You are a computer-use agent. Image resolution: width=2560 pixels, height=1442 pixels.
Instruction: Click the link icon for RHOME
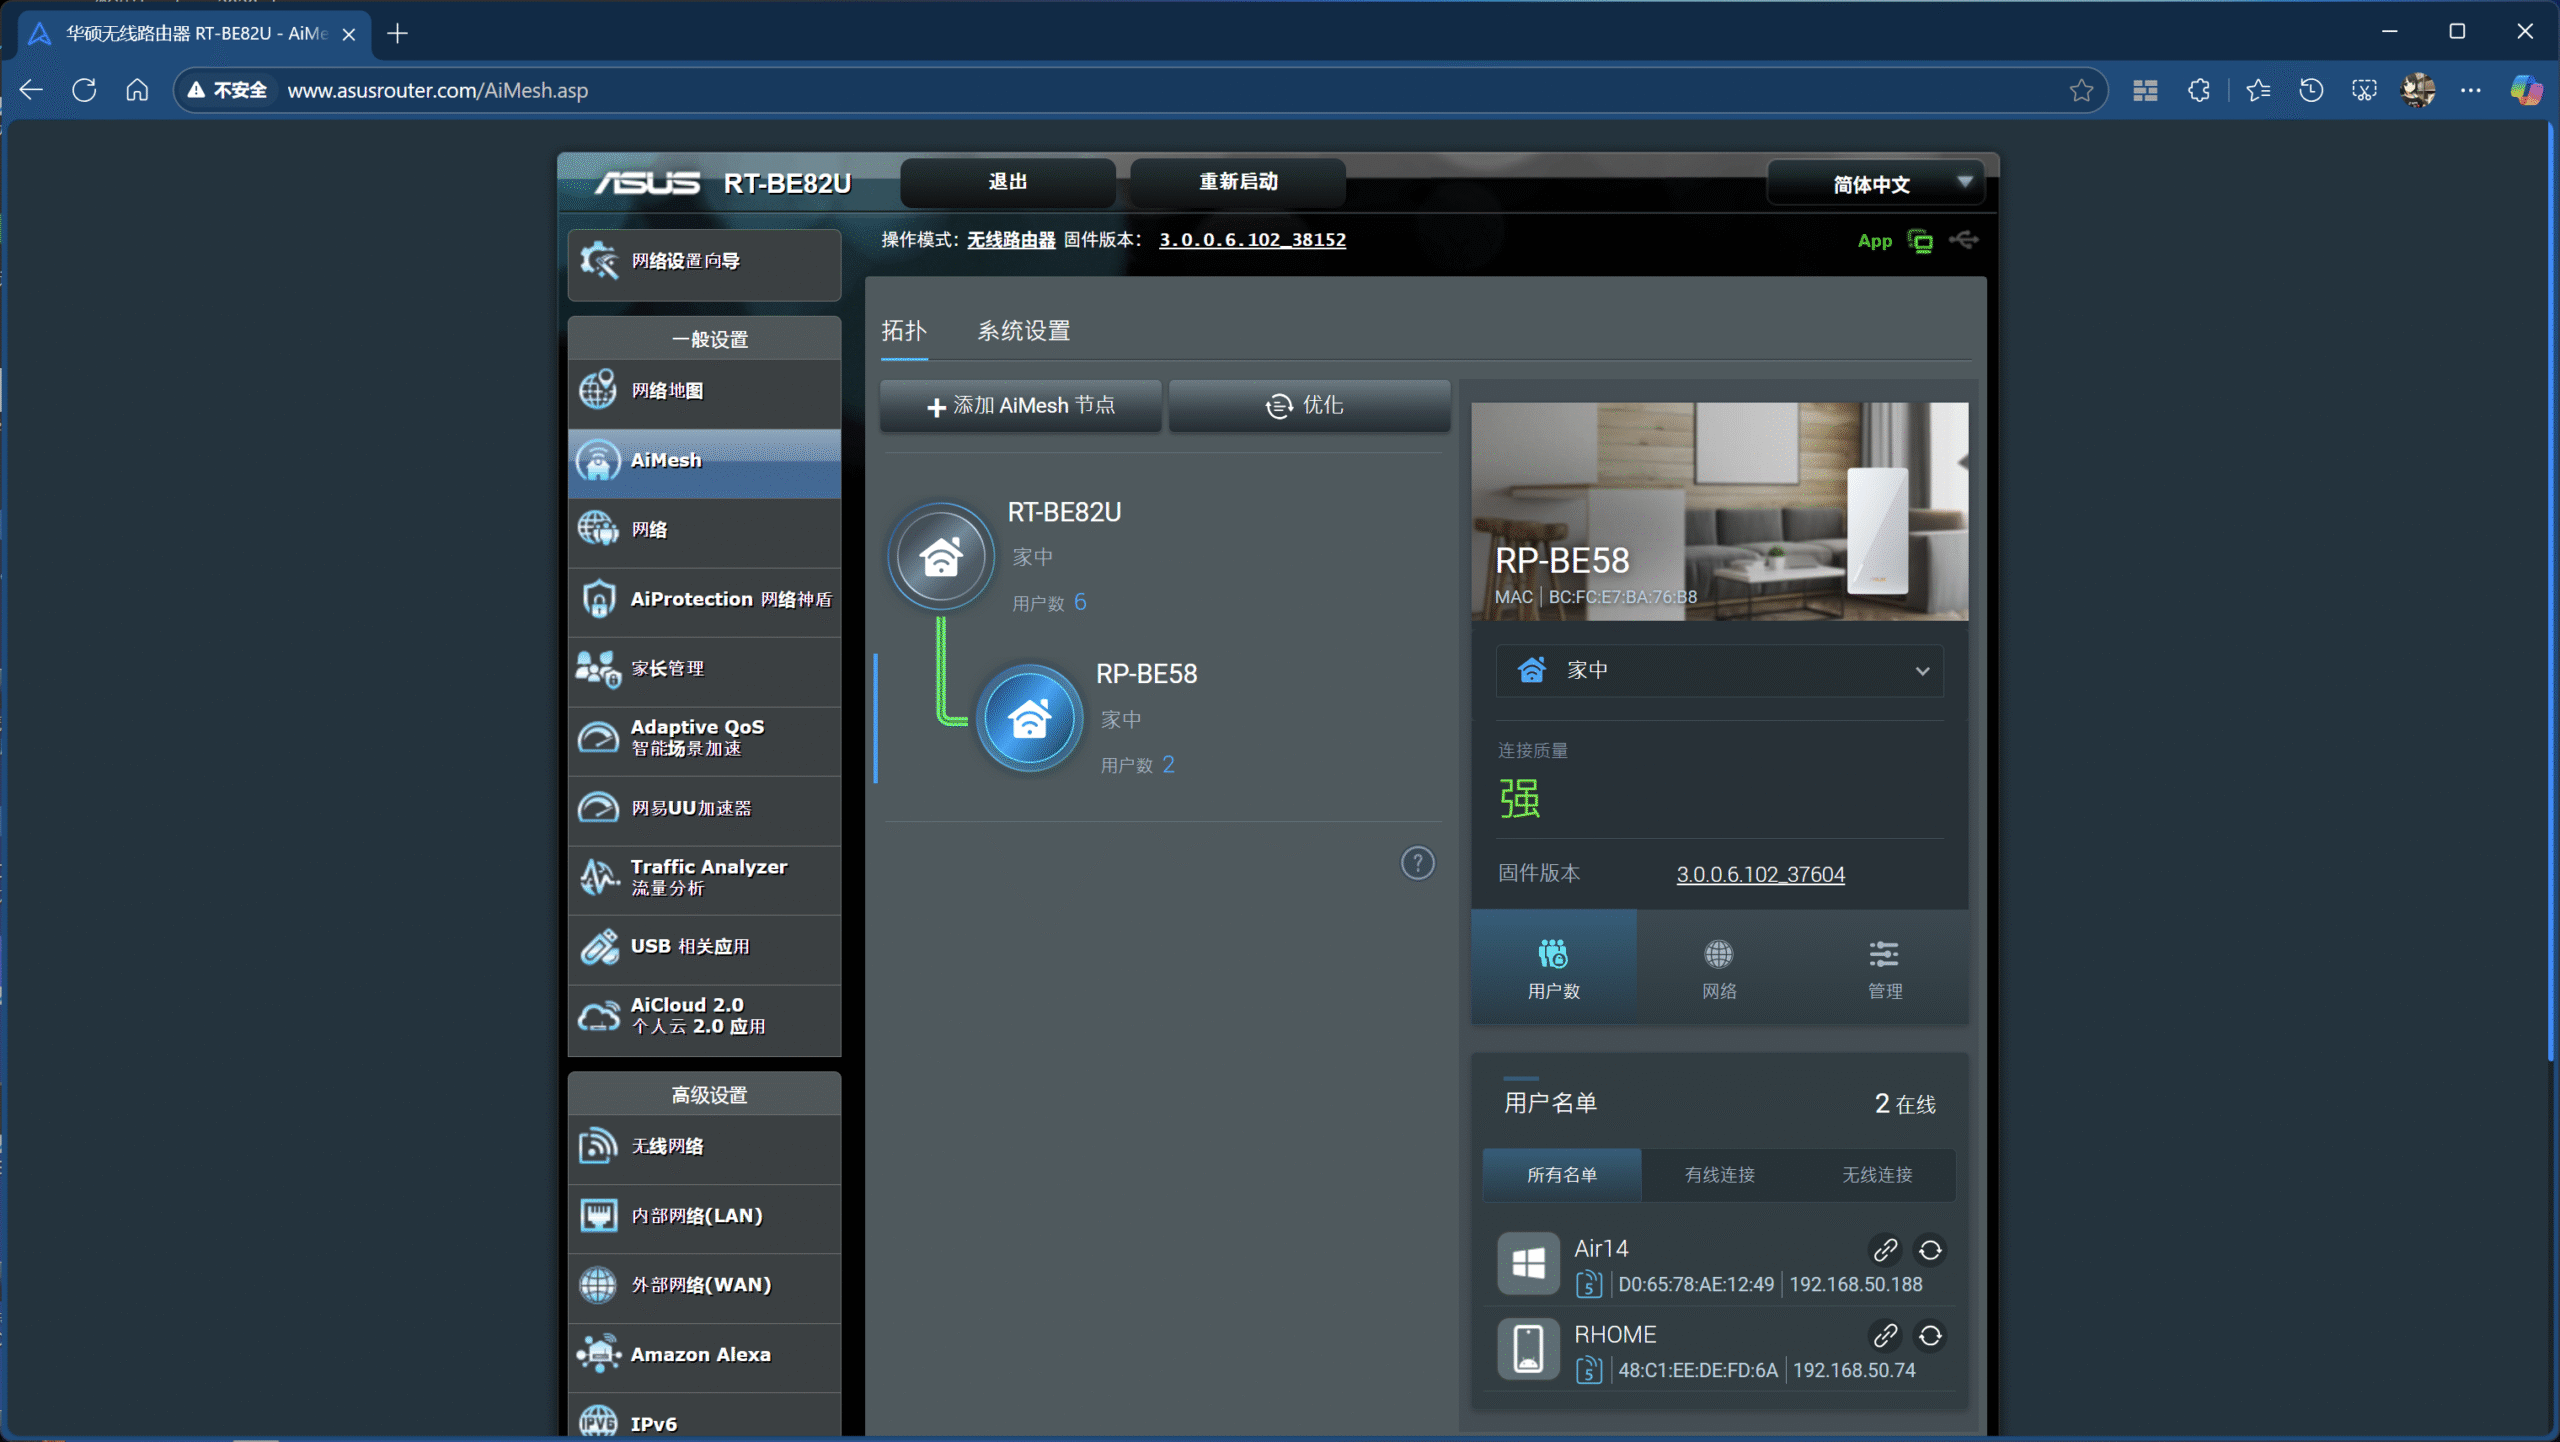coord(1885,1336)
